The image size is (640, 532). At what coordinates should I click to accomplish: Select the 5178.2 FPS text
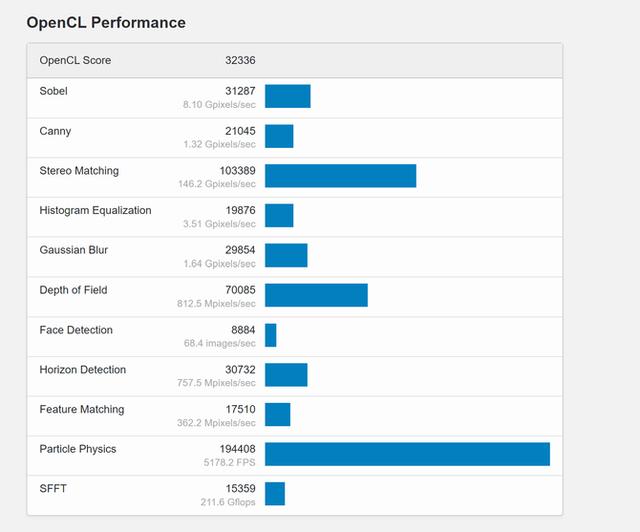click(229, 462)
